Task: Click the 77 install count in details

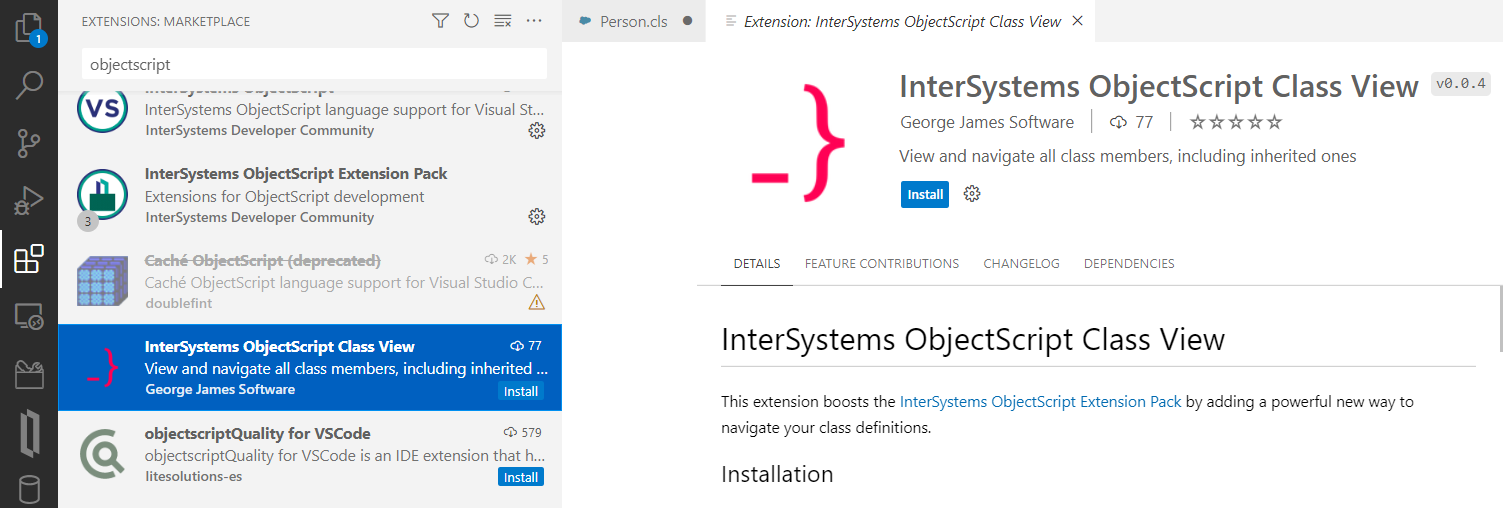Action: click(x=1132, y=122)
